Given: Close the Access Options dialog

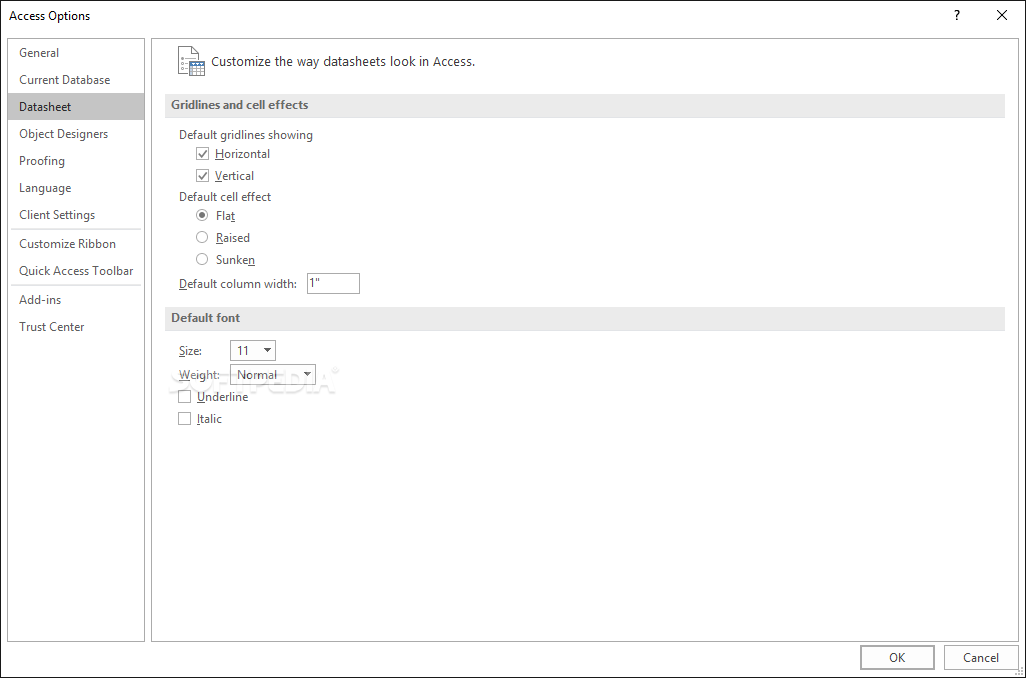Looking at the screenshot, I should pyautogui.click(x=1002, y=15).
